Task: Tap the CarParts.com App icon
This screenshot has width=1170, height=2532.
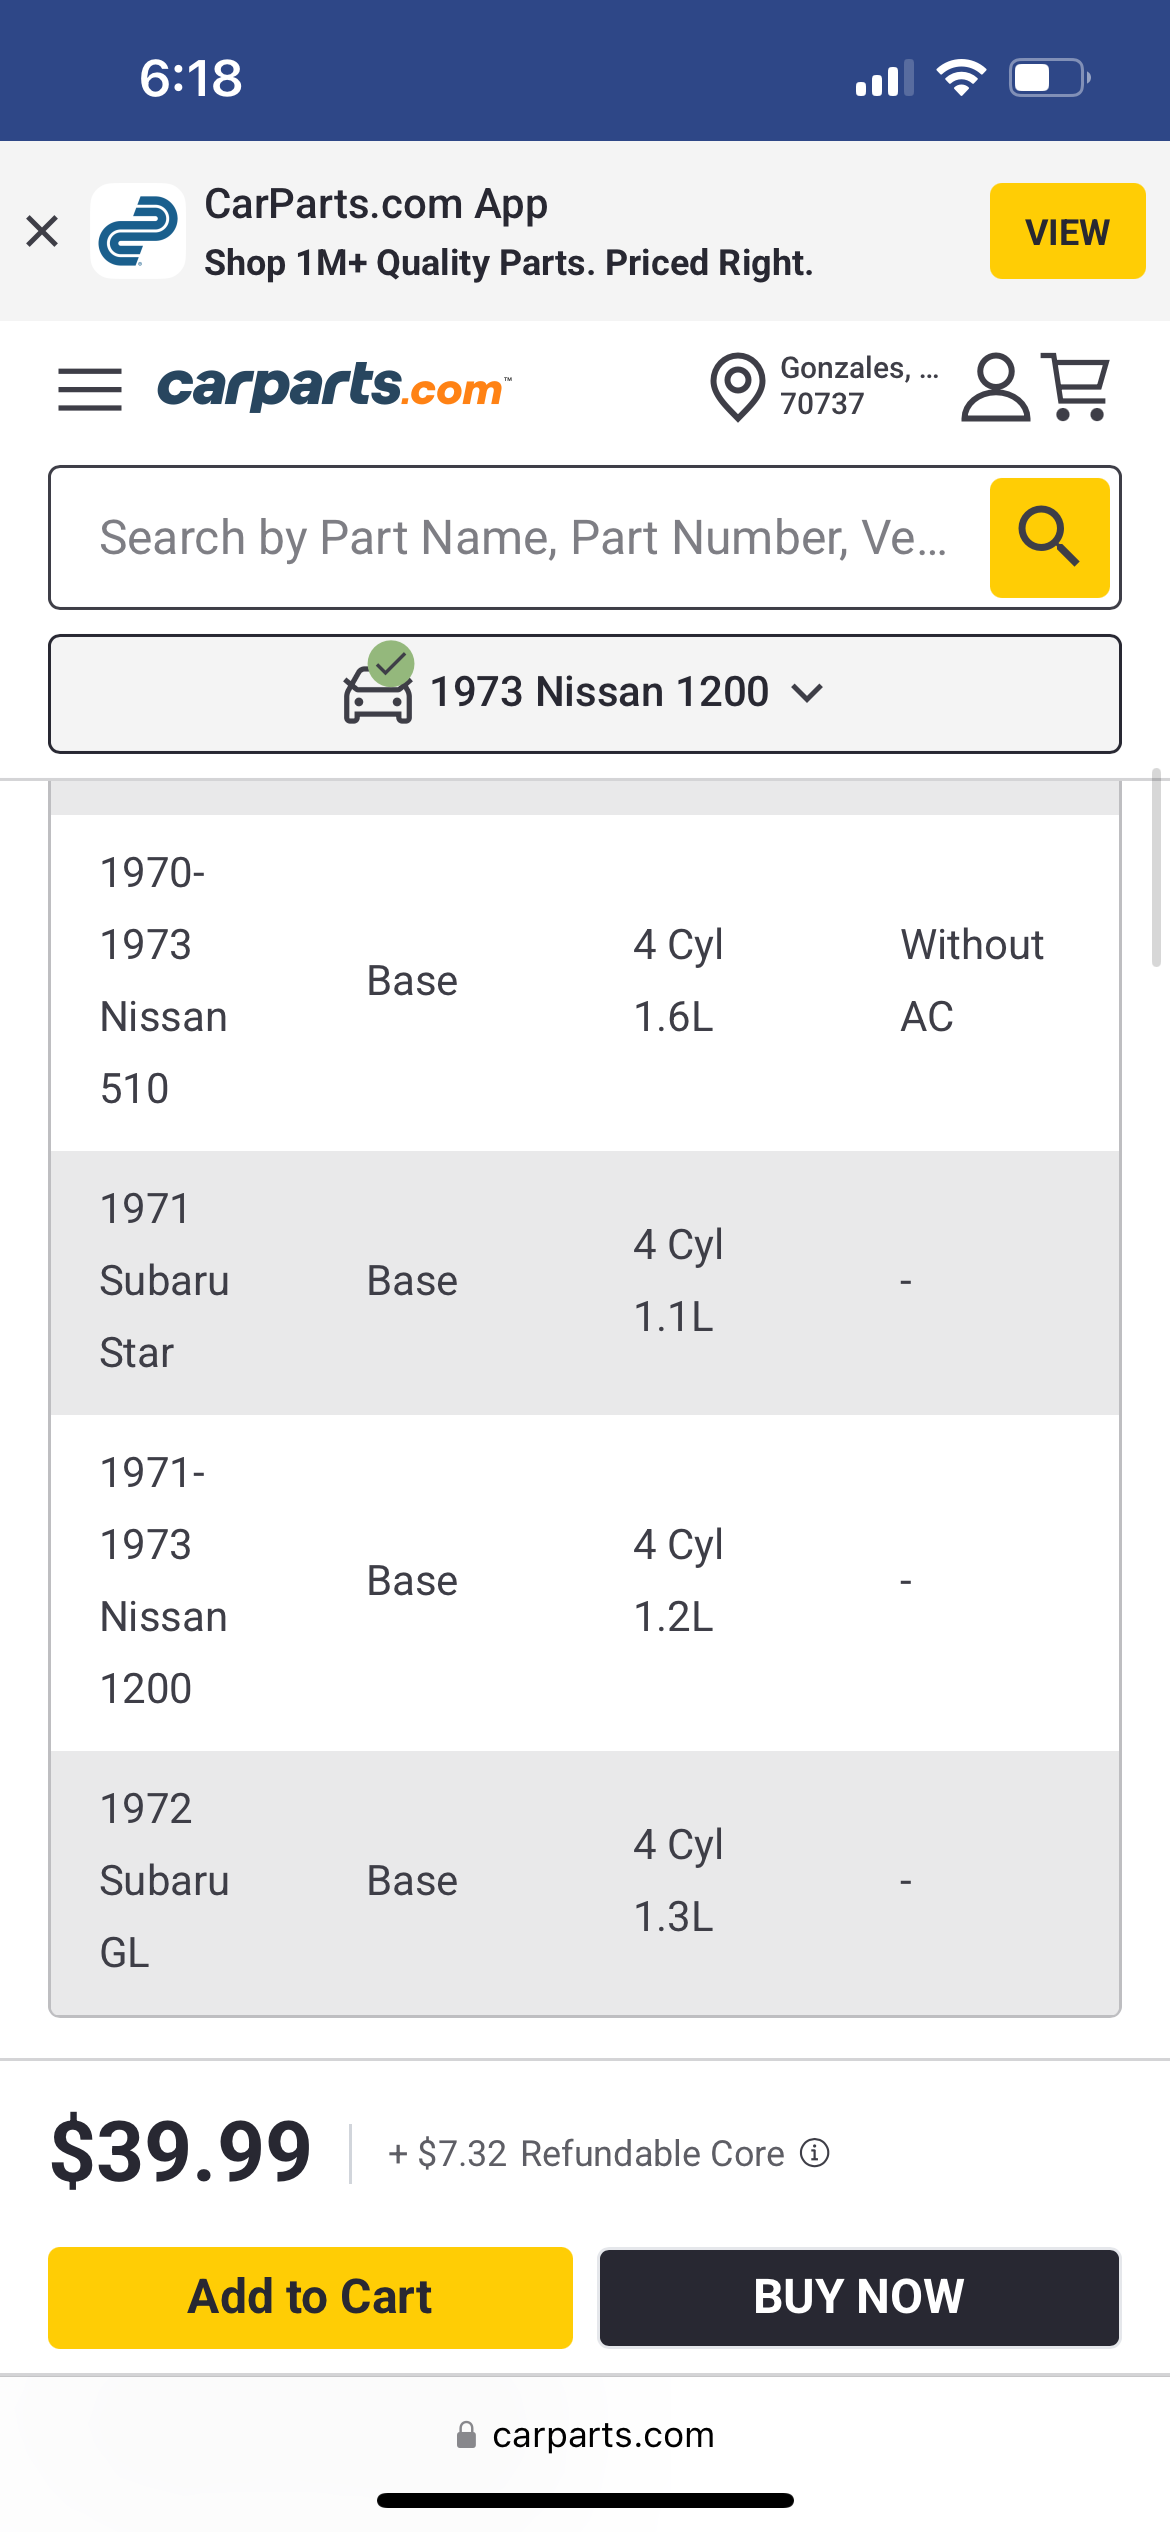Action: (138, 231)
